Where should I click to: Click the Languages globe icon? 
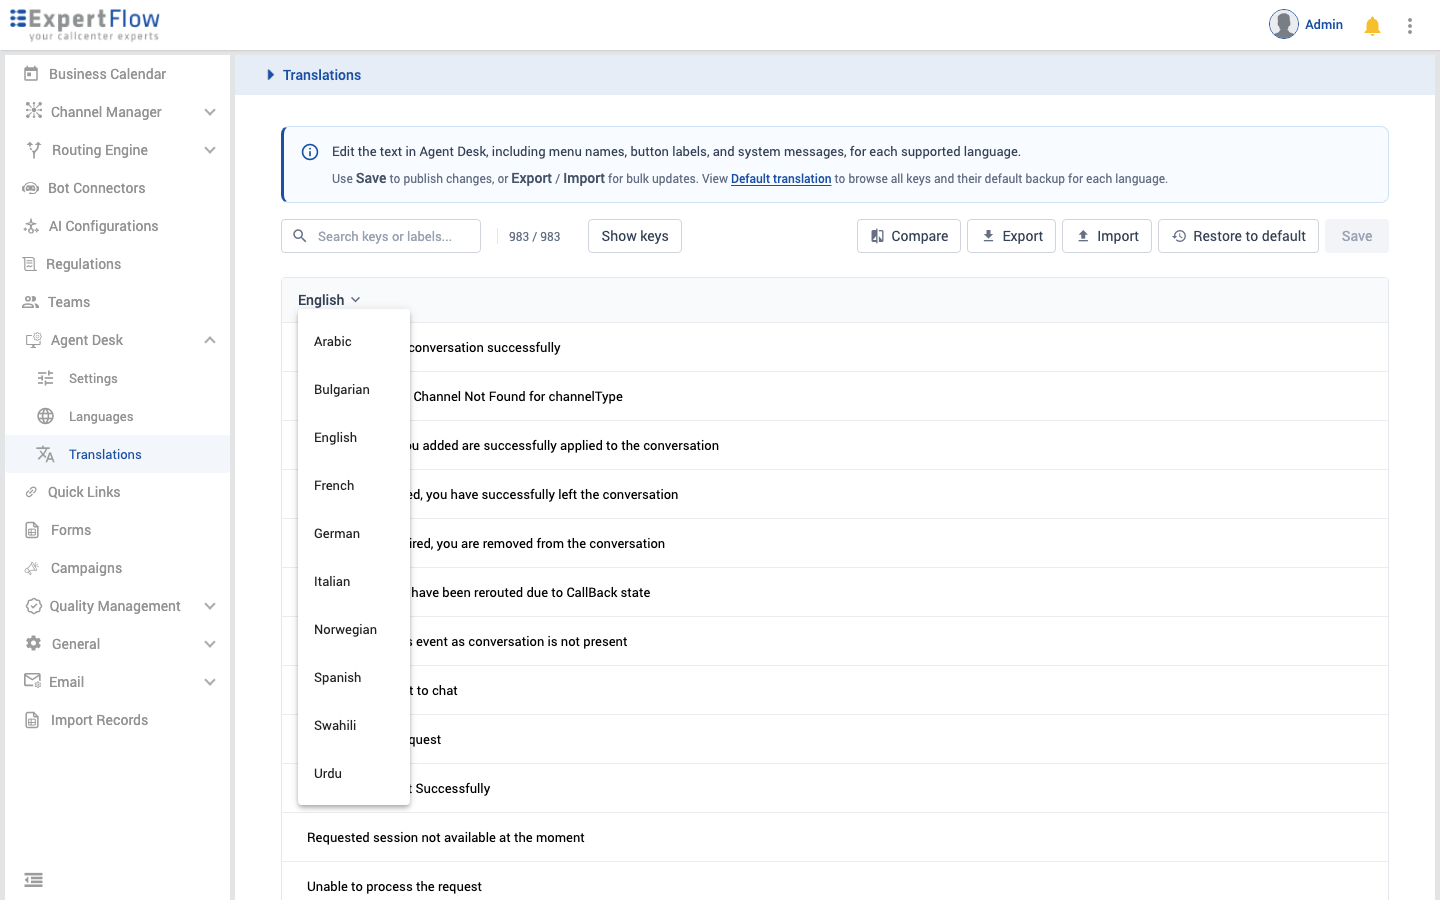pyautogui.click(x=45, y=416)
